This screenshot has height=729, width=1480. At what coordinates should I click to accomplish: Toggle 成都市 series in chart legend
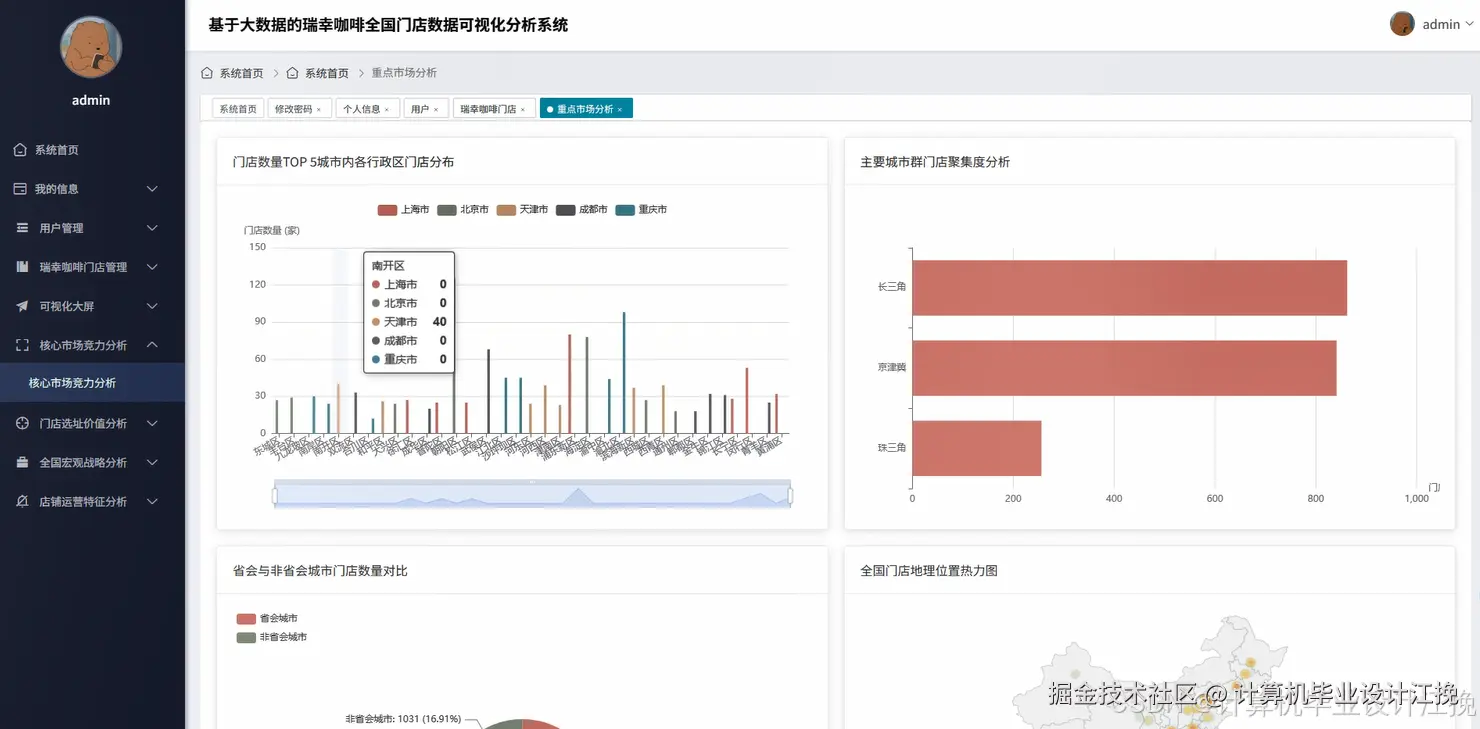pos(581,210)
